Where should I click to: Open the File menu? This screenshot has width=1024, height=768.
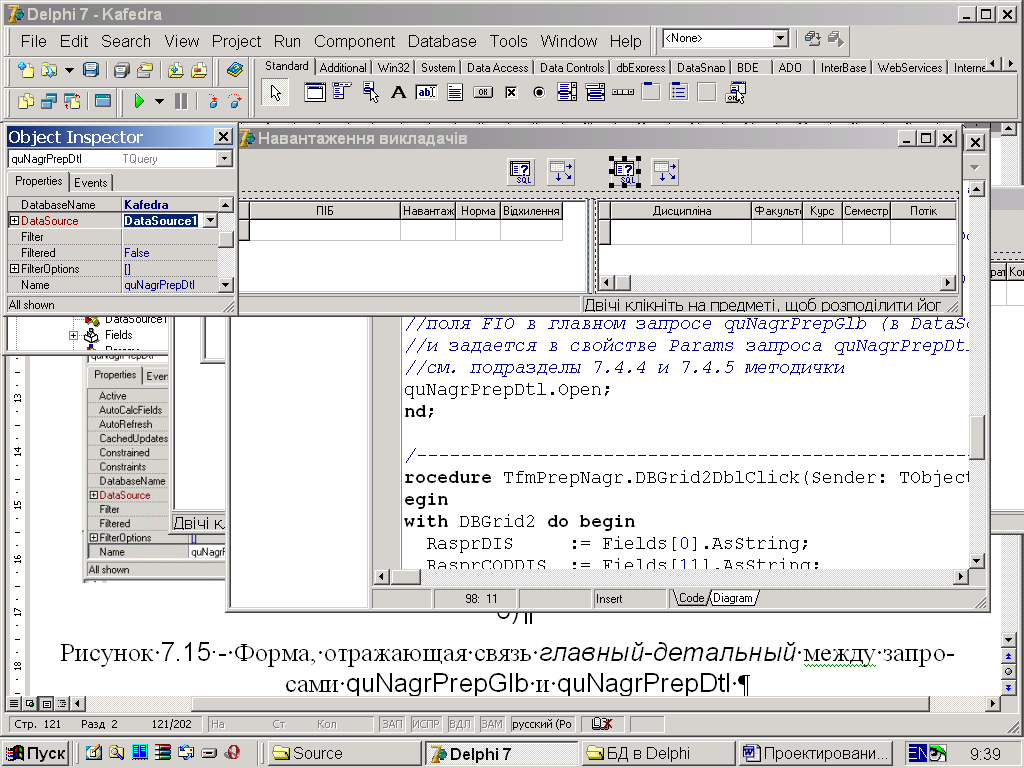(33, 41)
